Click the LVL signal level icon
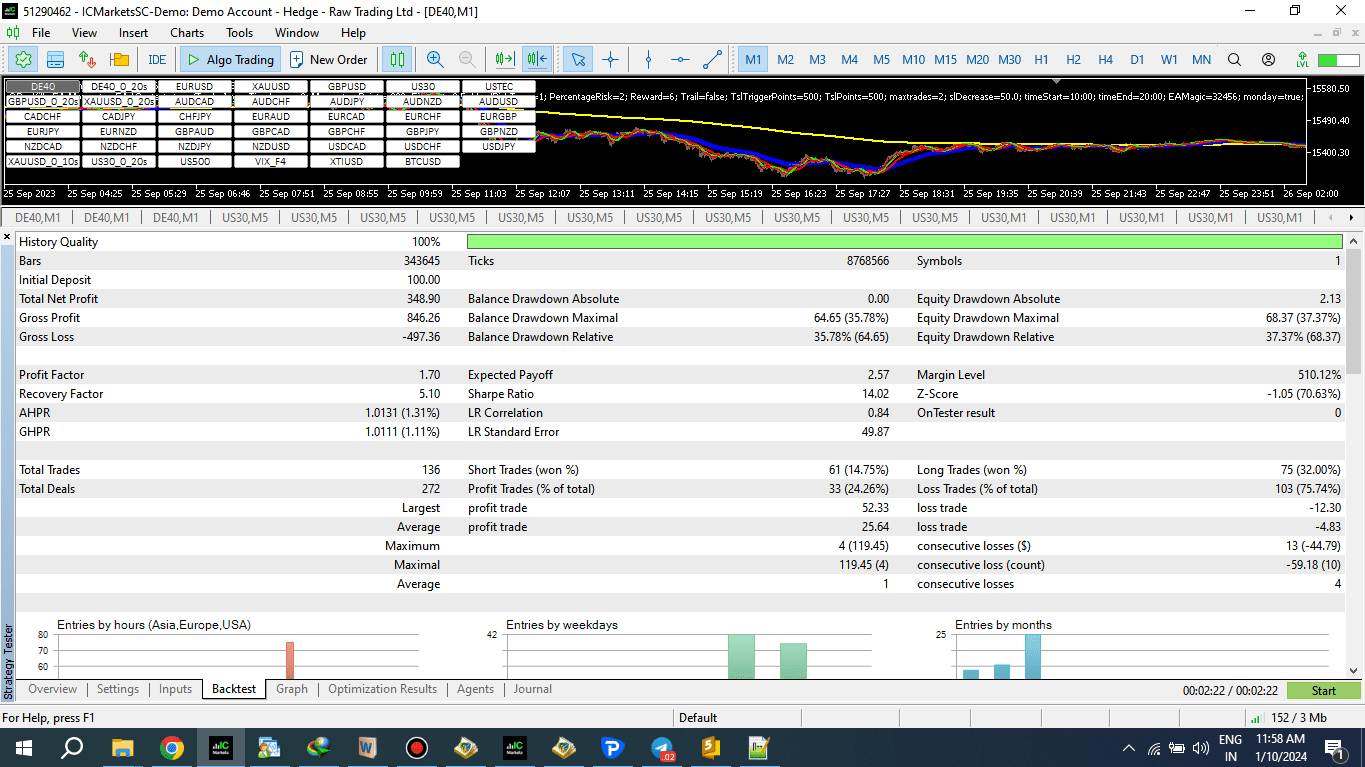The width and height of the screenshot is (1365, 767). (x=1302, y=59)
